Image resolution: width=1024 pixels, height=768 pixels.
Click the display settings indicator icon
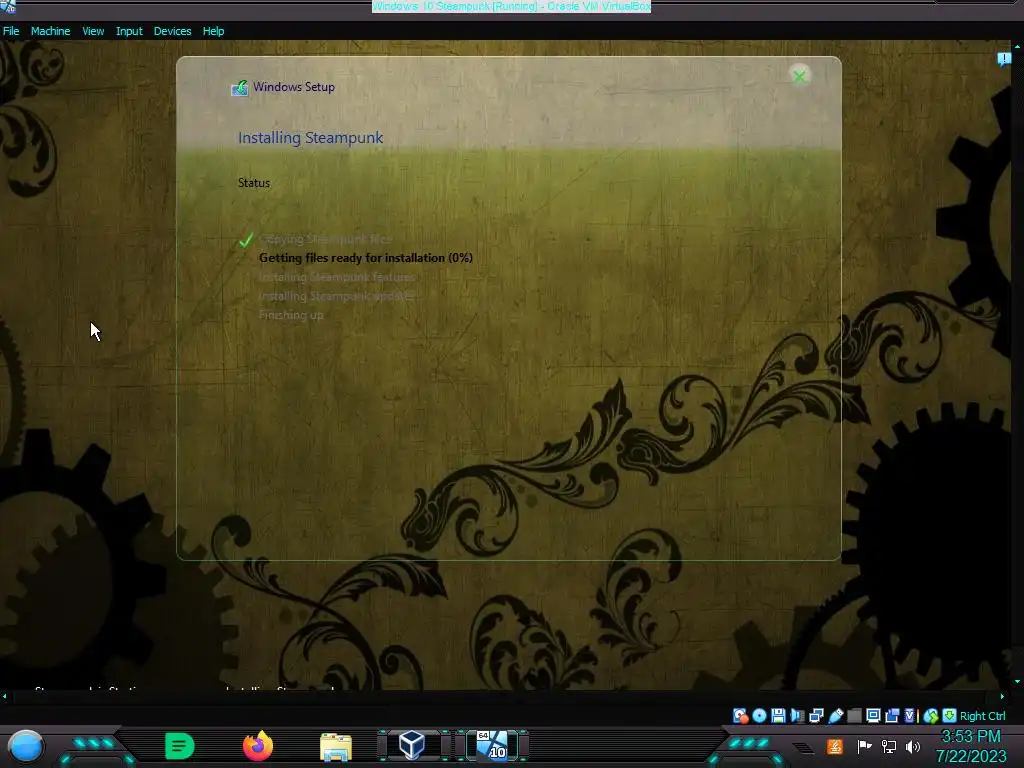873,716
